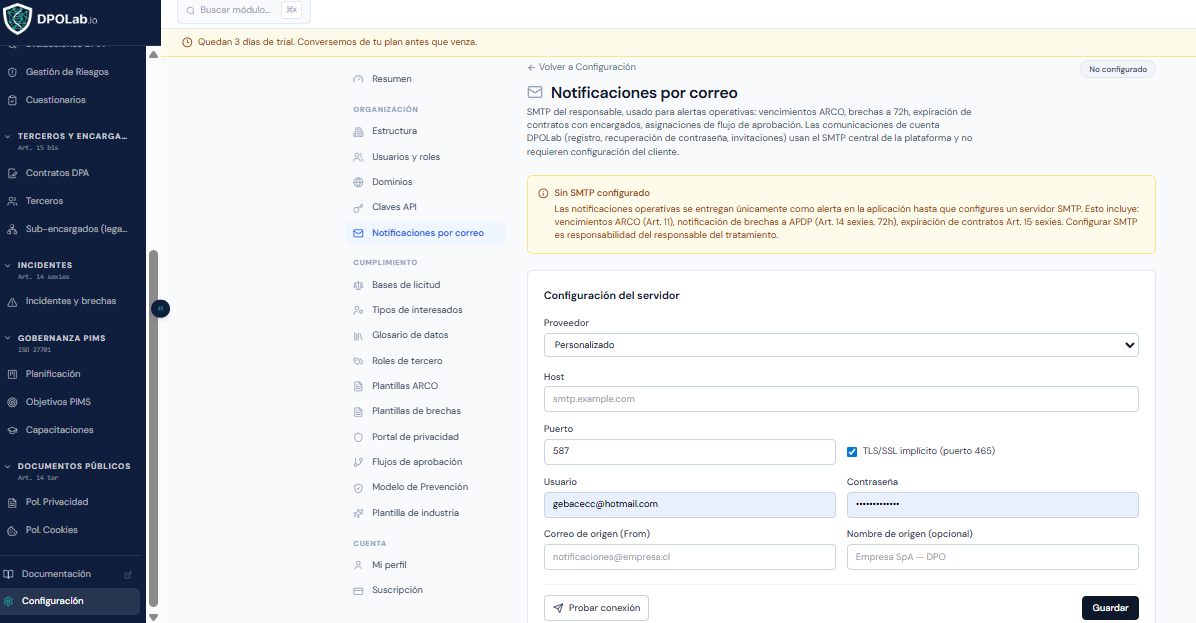Click the Usuario input field
Viewport: 1196px width, 623px height.
pyautogui.click(x=690, y=504)
